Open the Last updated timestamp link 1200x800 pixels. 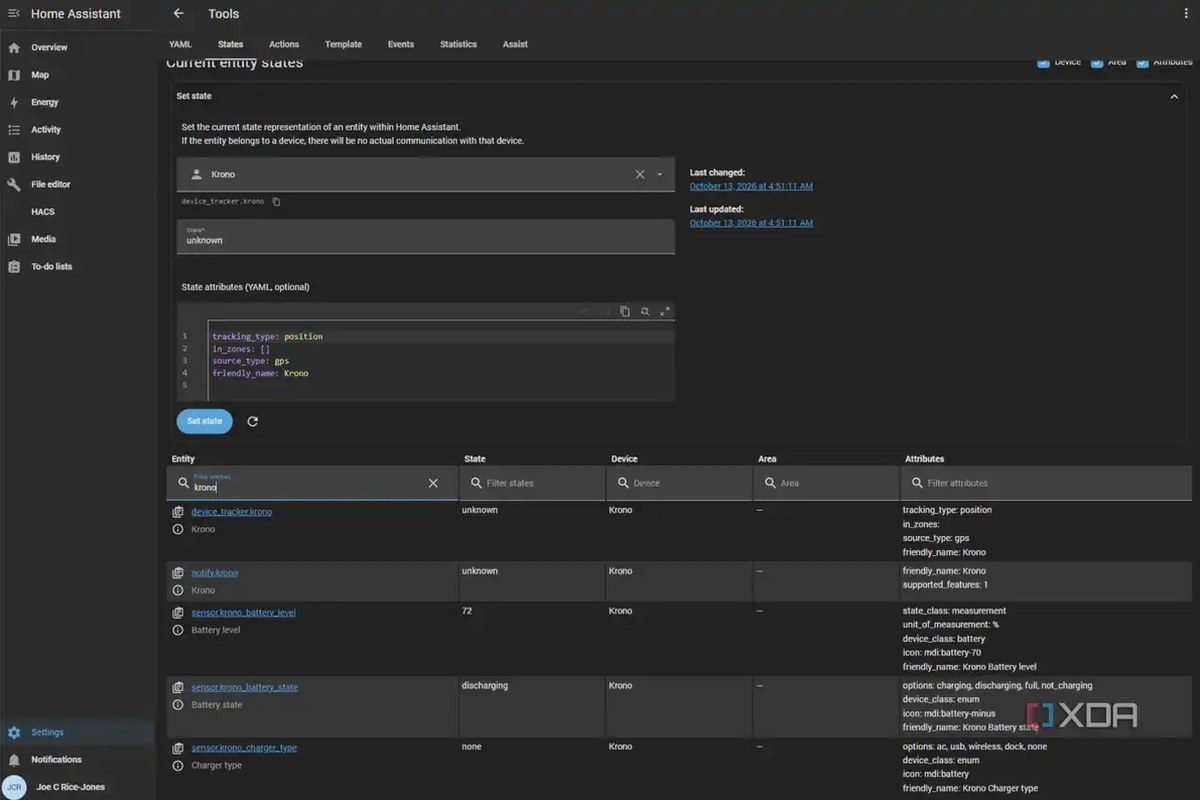[x=751, y=223]
